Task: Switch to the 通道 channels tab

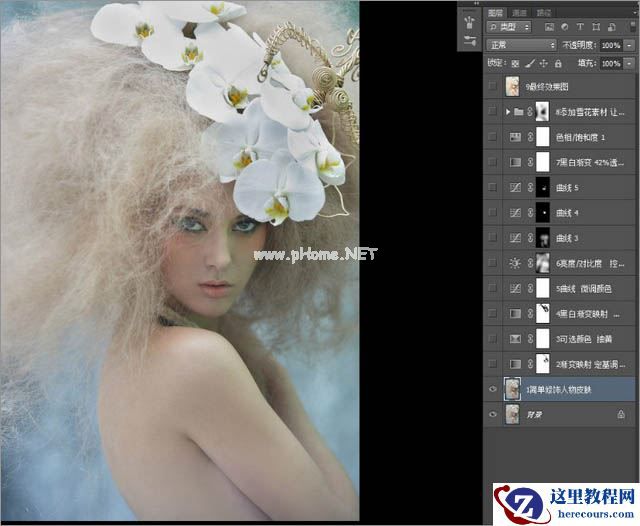Action: [519, 13]
